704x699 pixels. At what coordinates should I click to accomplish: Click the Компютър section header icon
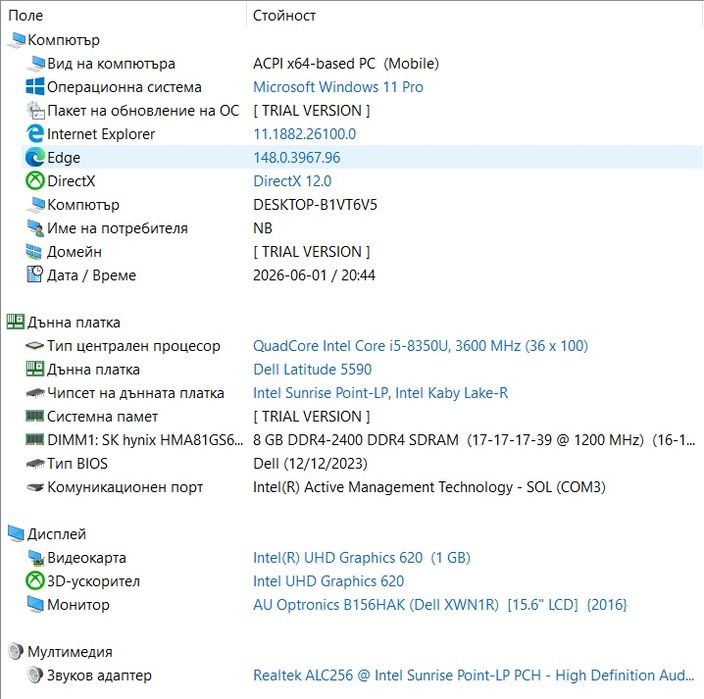coord(16,40)
